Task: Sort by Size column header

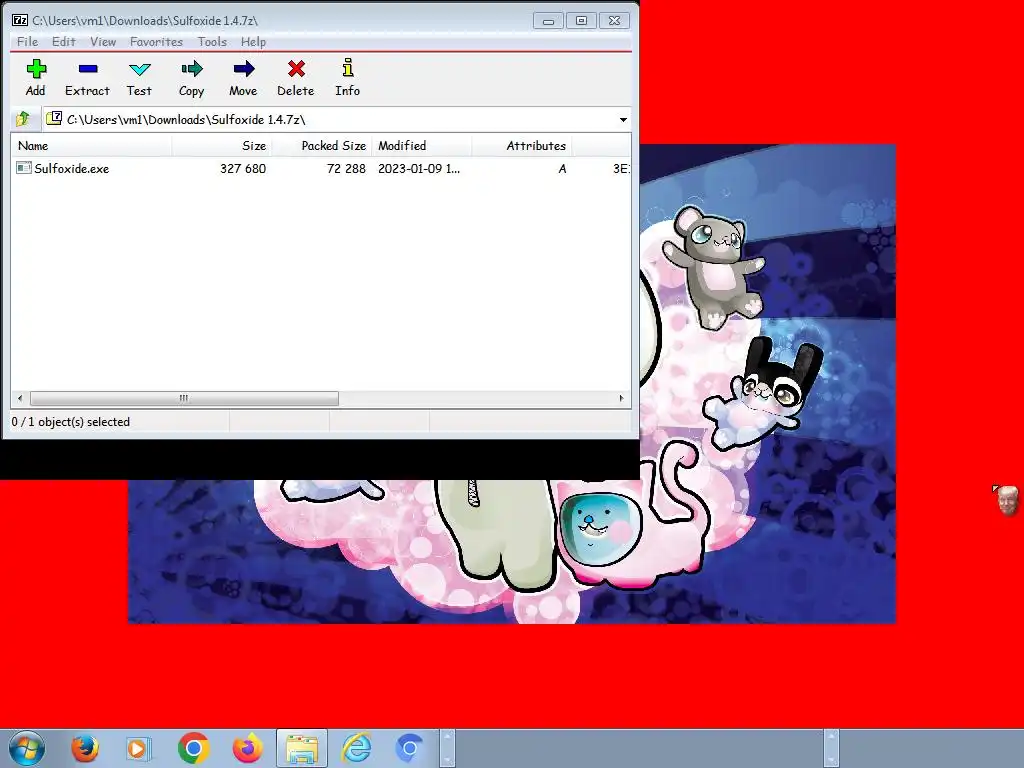Action: click(x=222, y=146)
